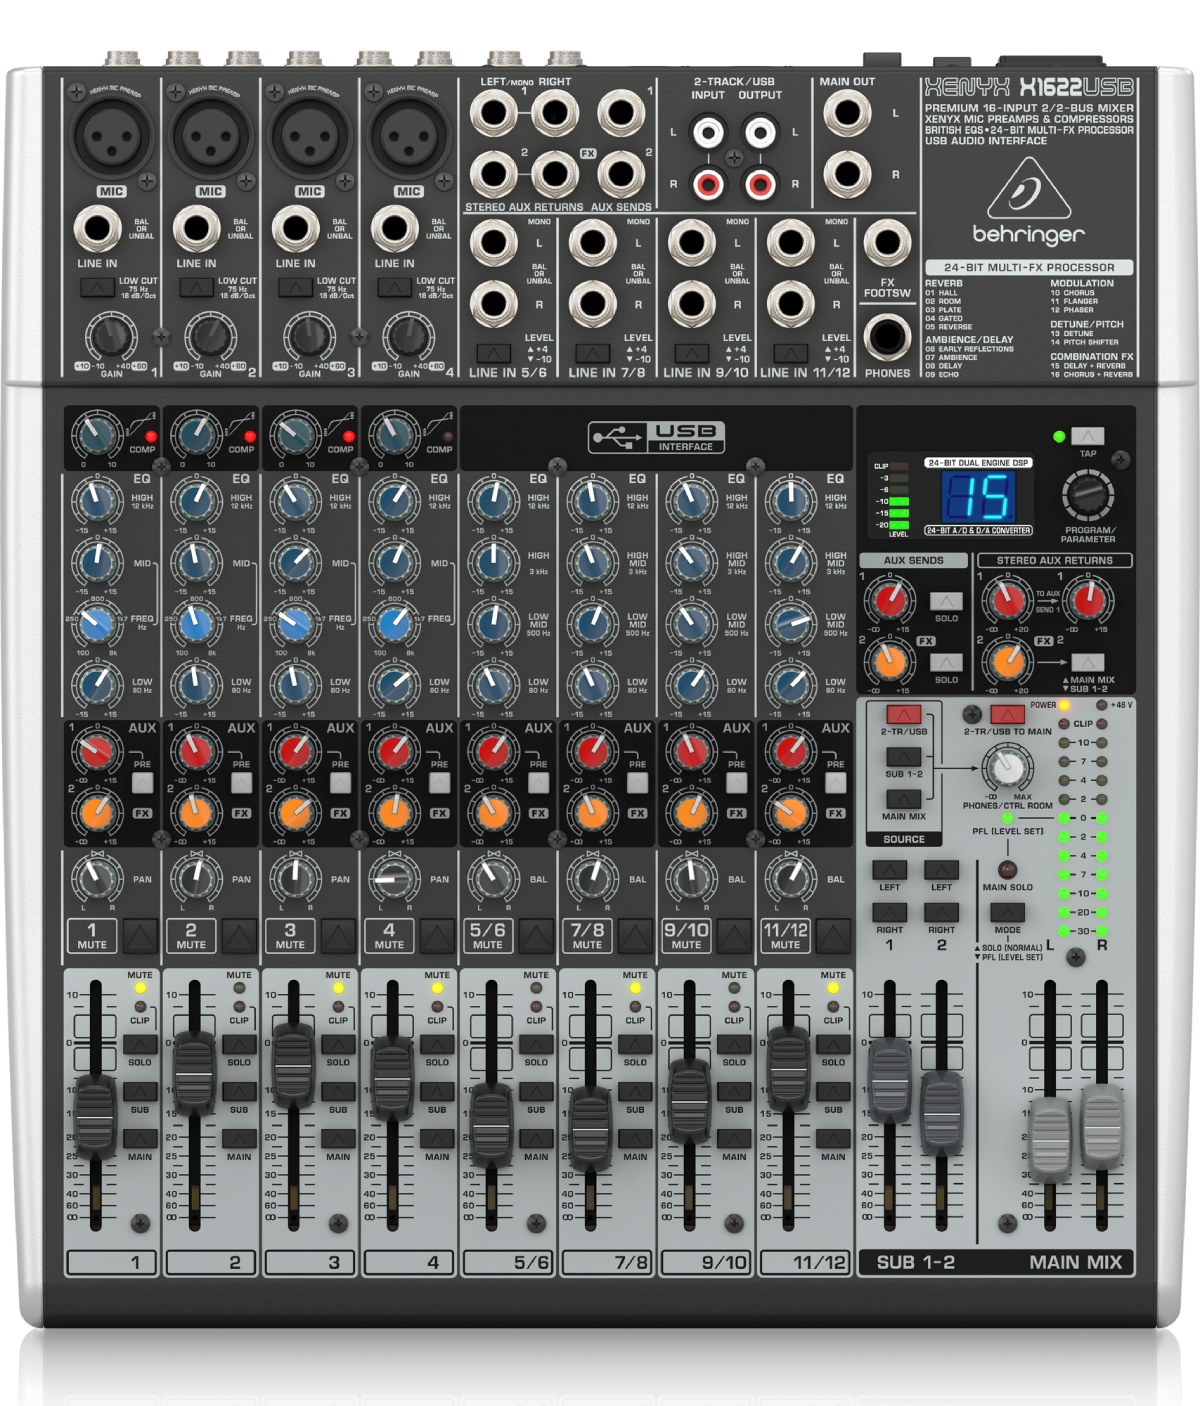Click the POWER indicator LED
This screenshot has width=1200, height=1406.
click(1065, 705)
